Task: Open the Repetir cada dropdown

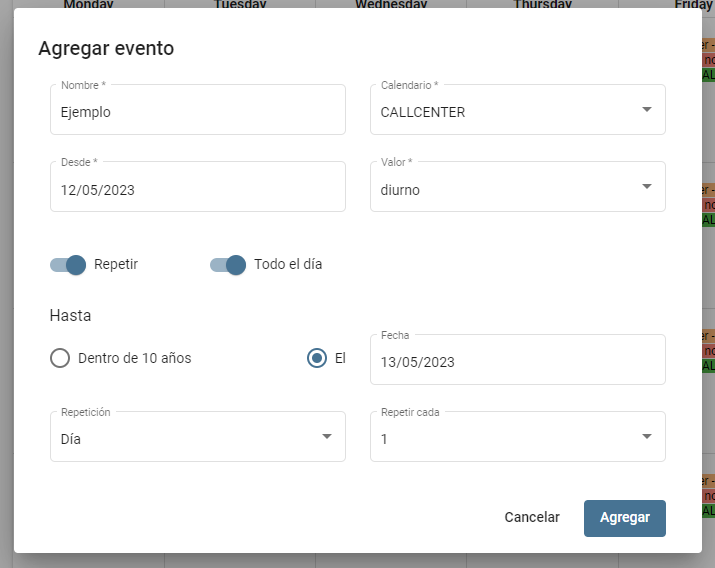Action: click(x=518, y=437)
